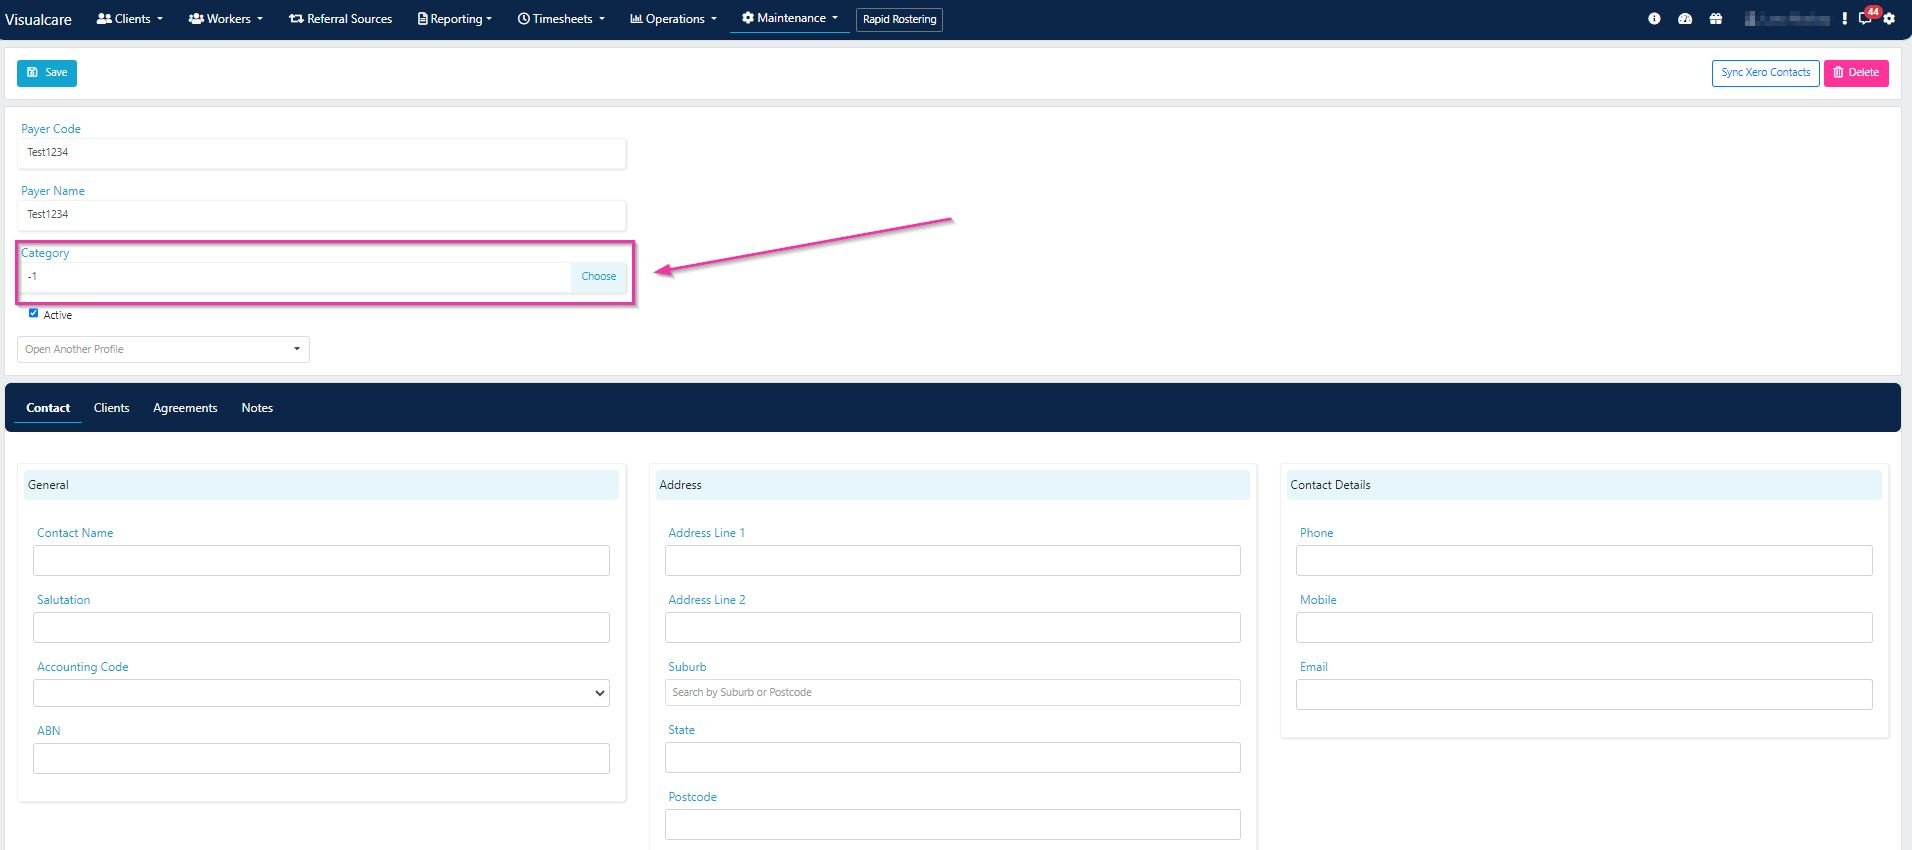Open messages icon with 44 badge
1912x850 pixels.
[1866, 18]
